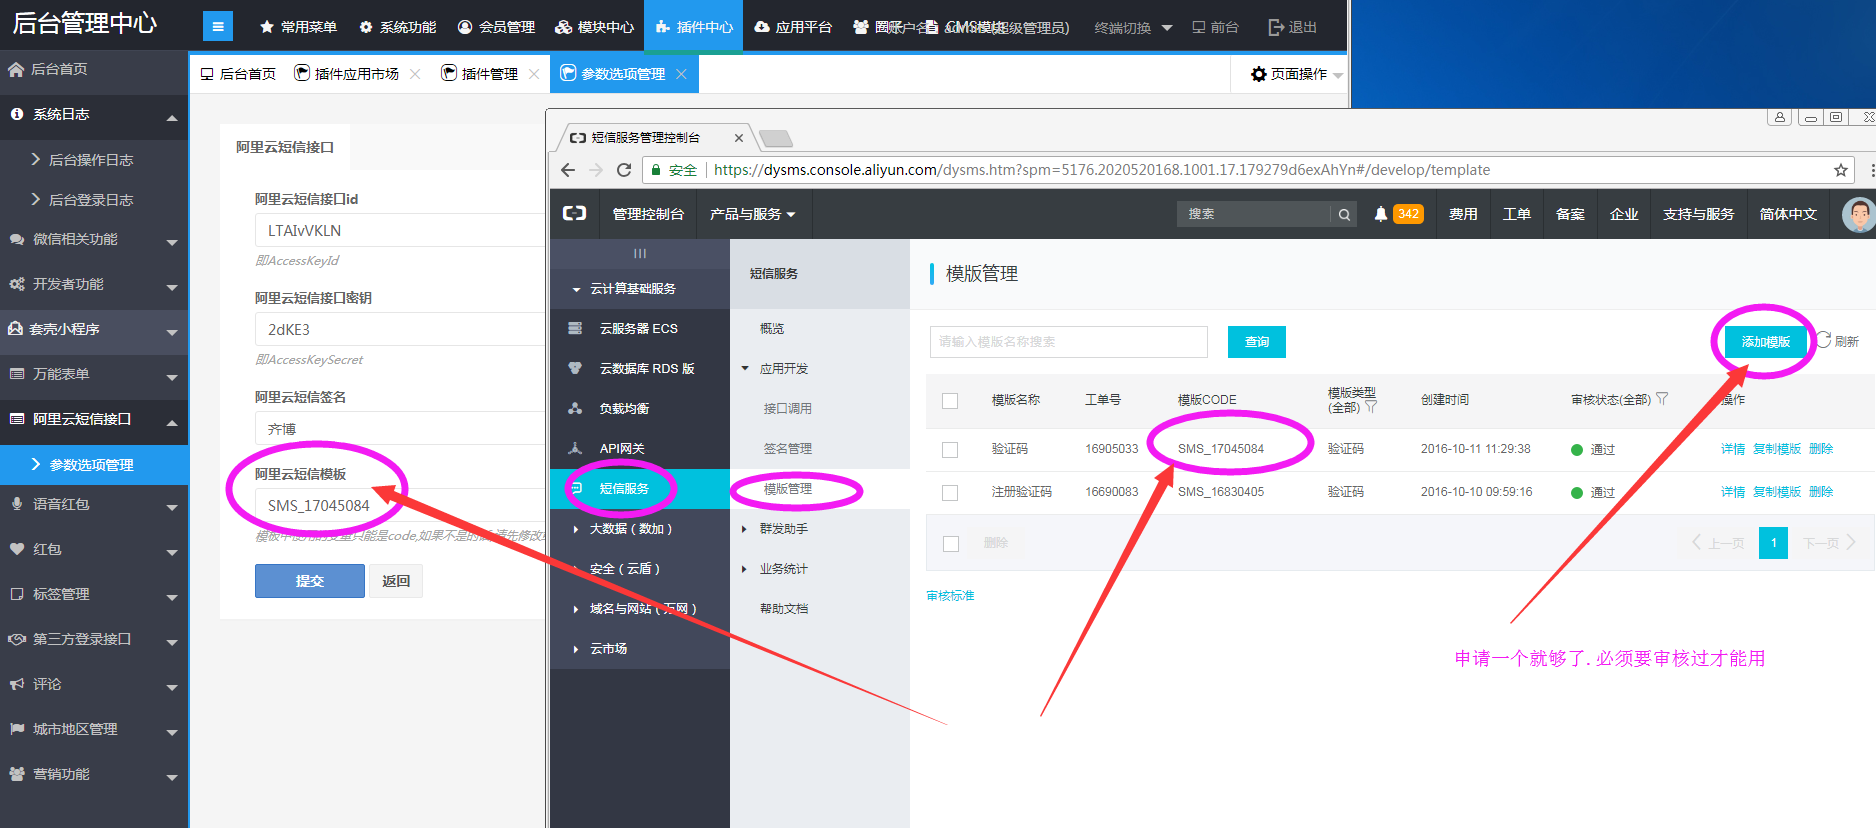Bookmark page with star icon
This screenshot has width=1876, height=828.
click(1840, 170)
